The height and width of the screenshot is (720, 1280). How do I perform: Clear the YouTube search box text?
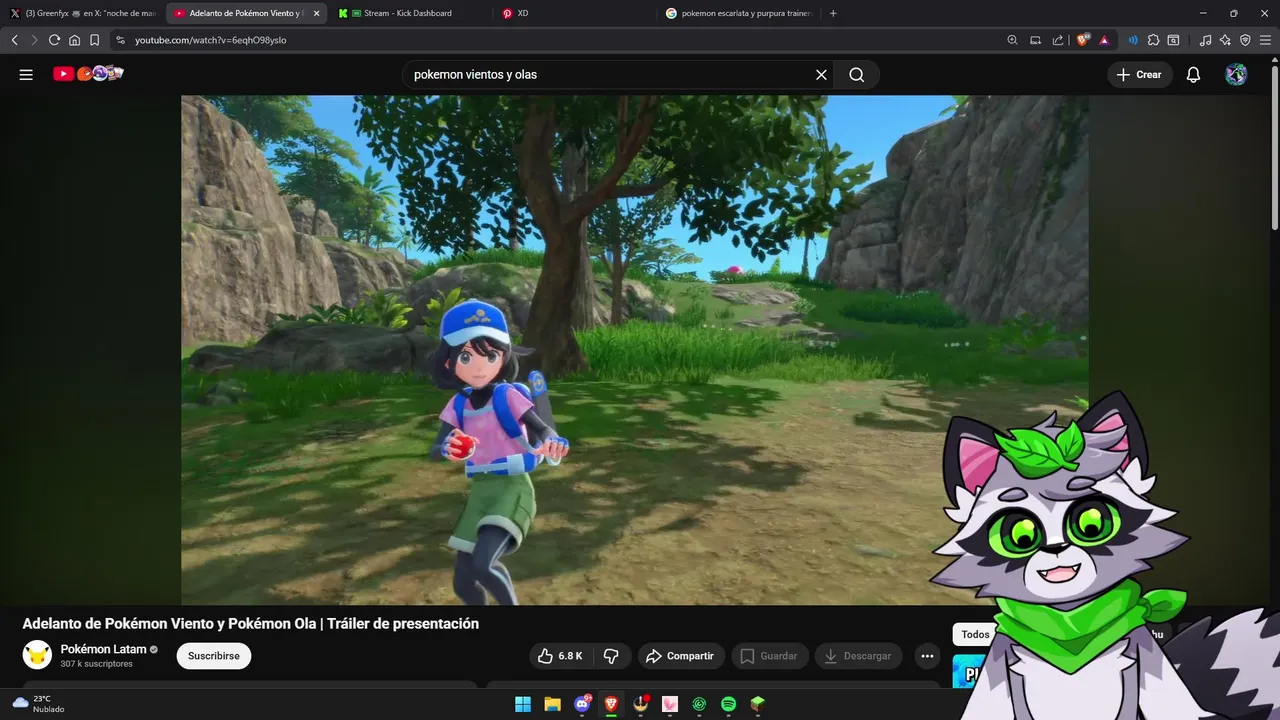821,75
